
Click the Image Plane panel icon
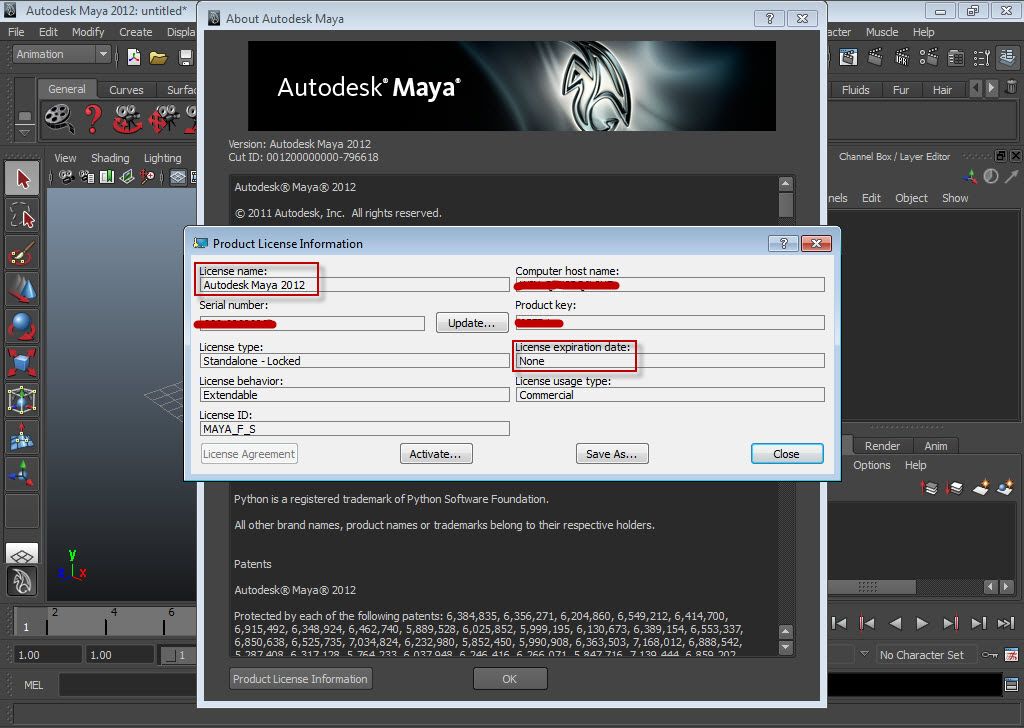coord(127,177)
